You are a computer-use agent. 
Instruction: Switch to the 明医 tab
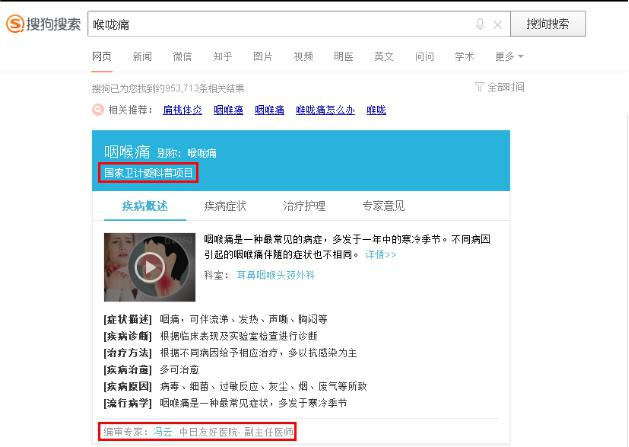(x=343, y=57)
